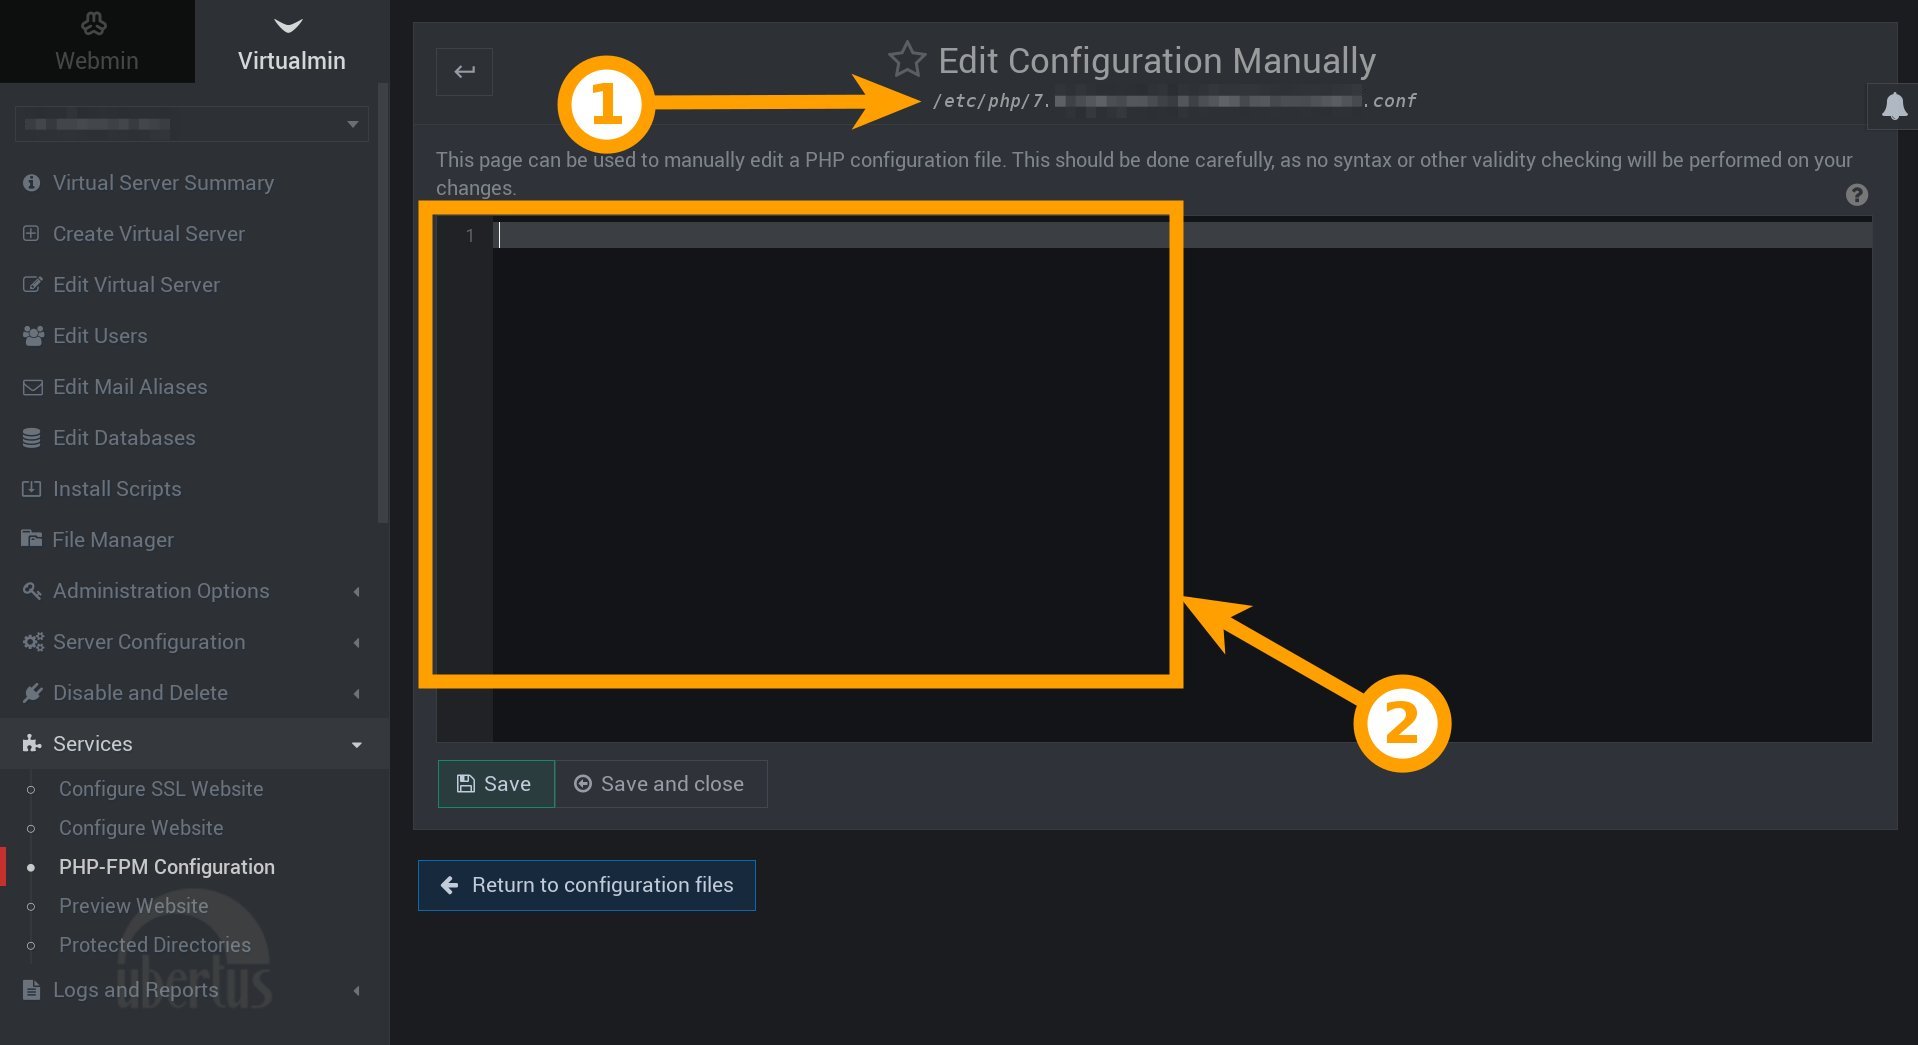Click the Save and close button

(x=660, y=784)
